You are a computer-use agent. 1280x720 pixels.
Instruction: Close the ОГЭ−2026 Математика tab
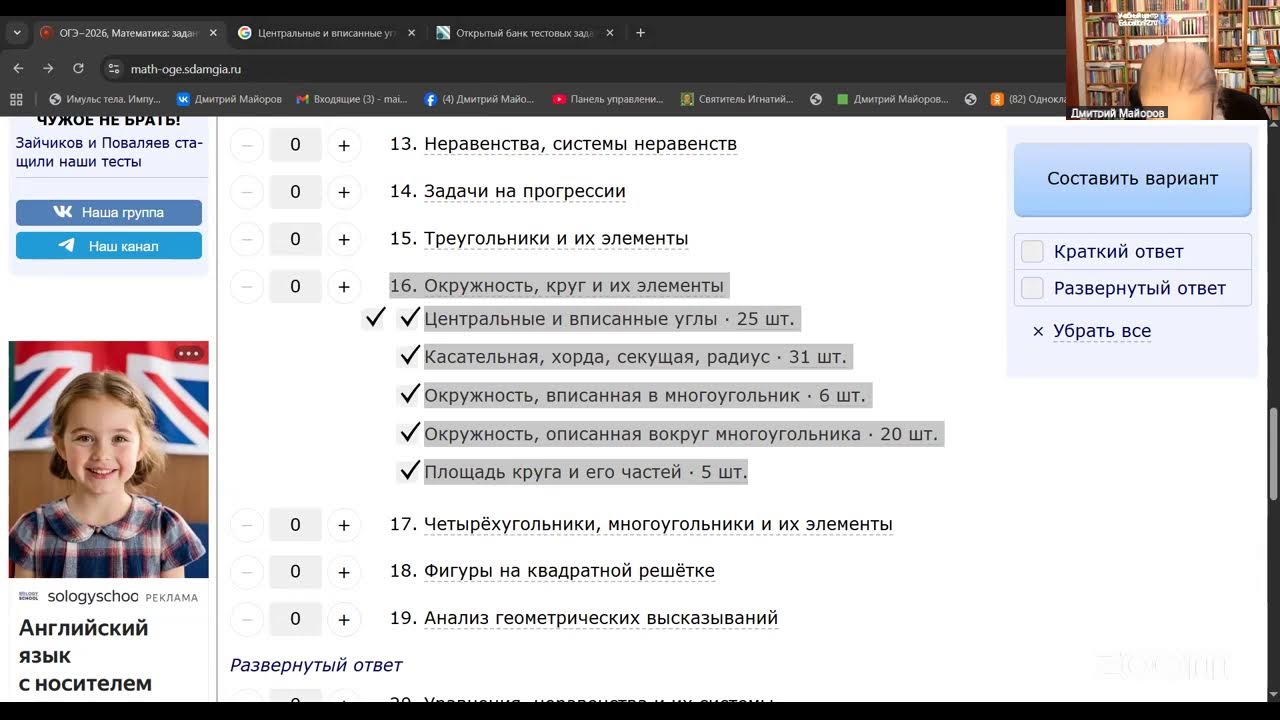click(x=213, y=33)
